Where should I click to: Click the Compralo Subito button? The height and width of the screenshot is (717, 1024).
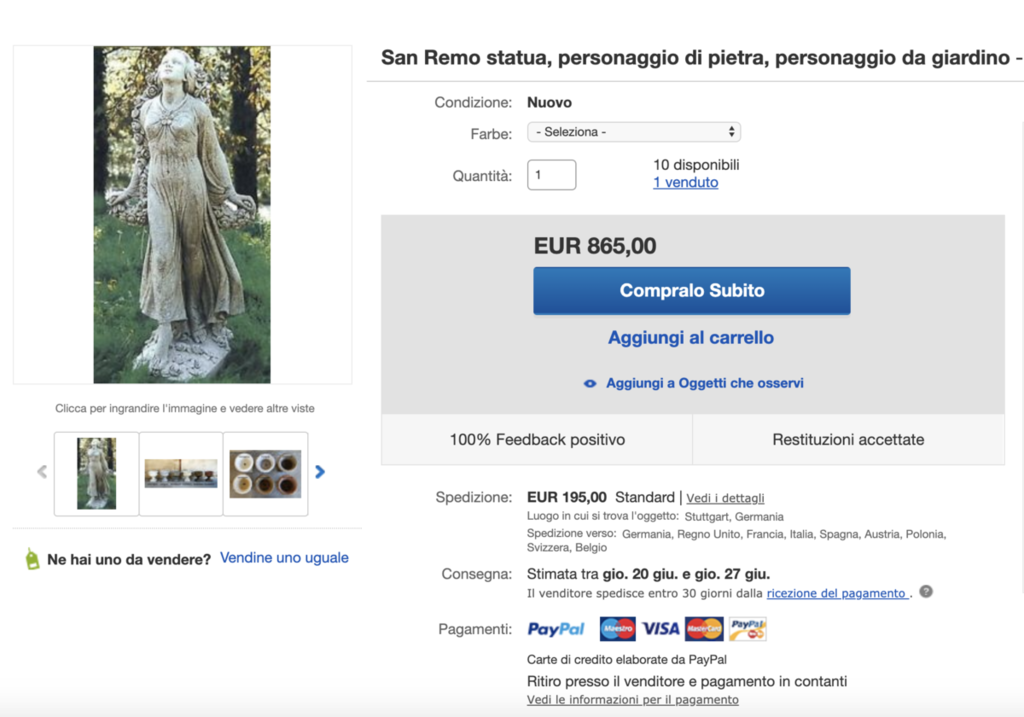[692, 291]
